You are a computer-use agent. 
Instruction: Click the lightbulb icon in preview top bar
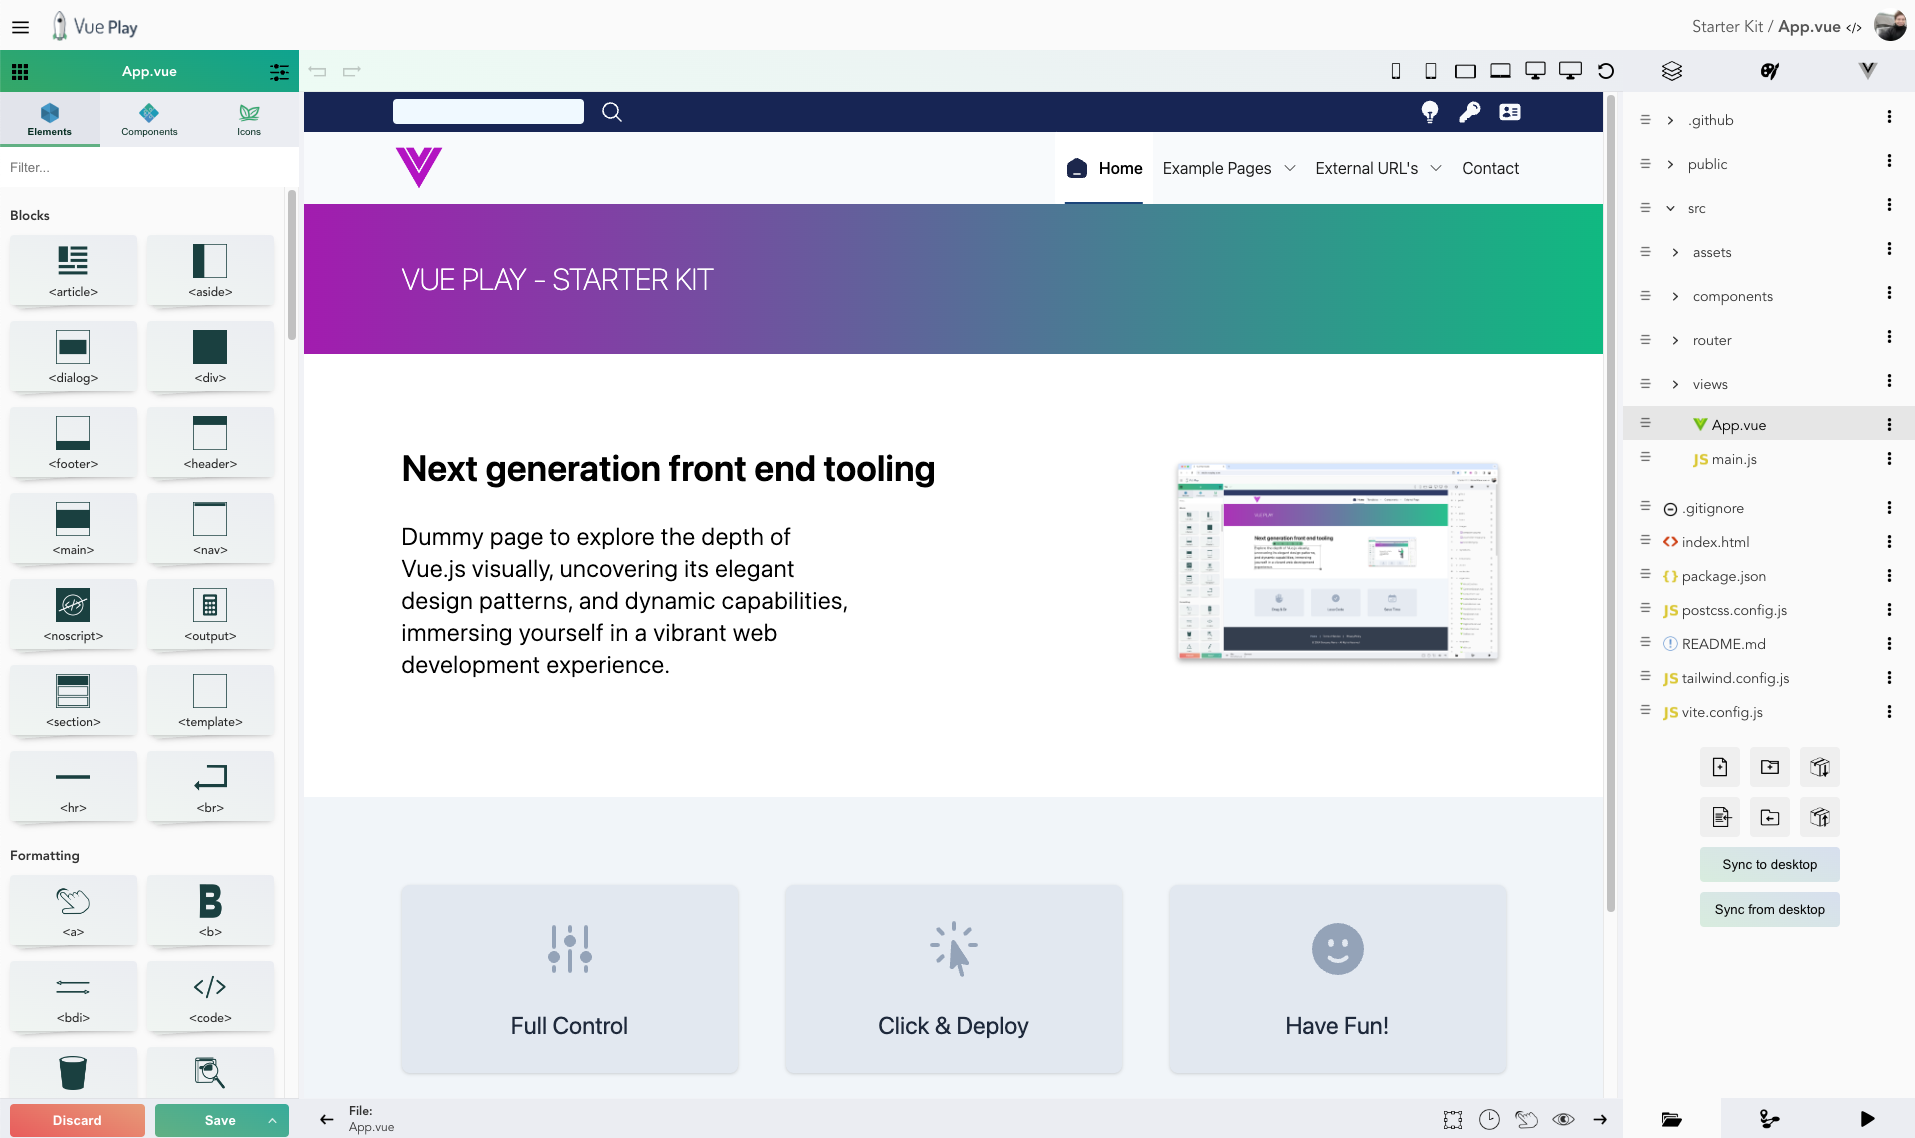(1430, 112)
